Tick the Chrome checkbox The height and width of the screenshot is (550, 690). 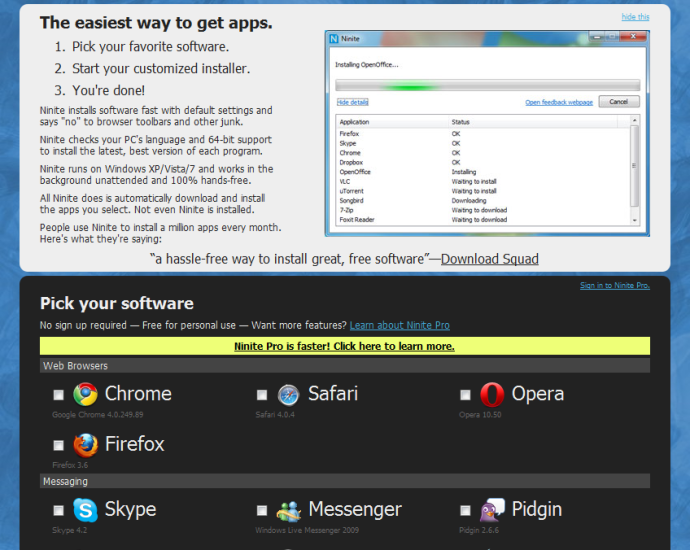pyautogui.click(x=59, y=395)
